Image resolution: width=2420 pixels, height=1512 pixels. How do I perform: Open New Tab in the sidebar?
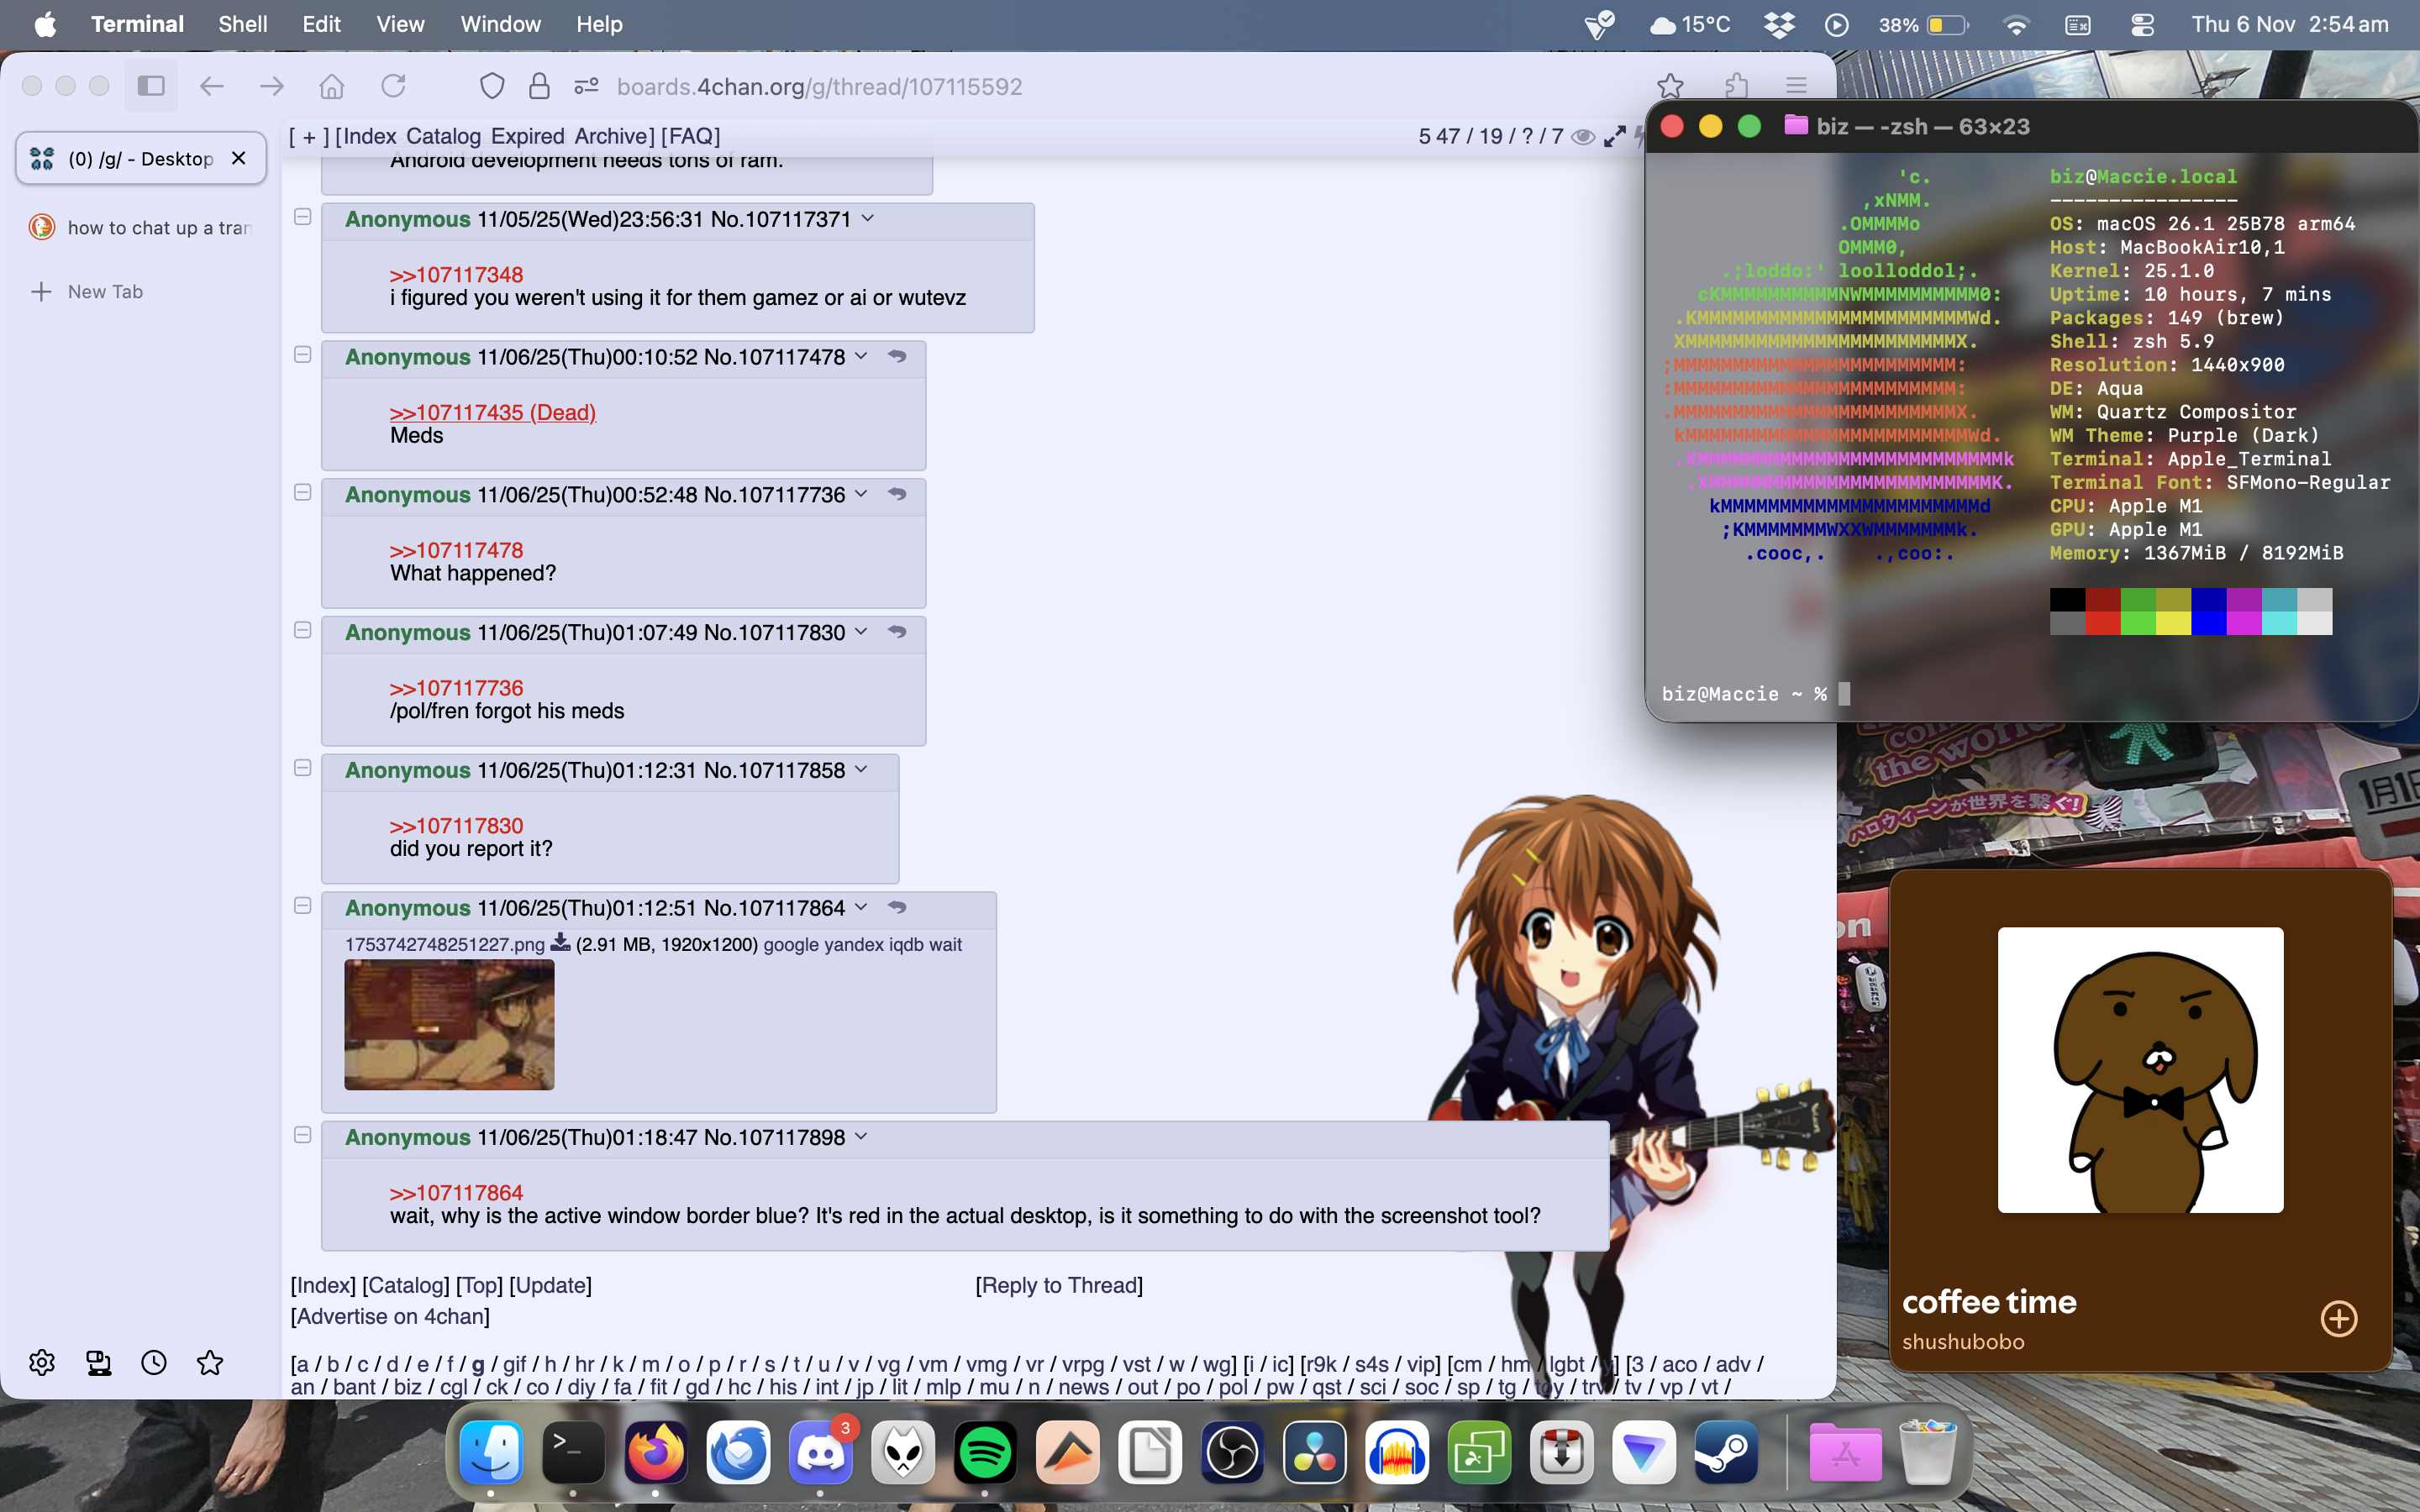[105, 292]
